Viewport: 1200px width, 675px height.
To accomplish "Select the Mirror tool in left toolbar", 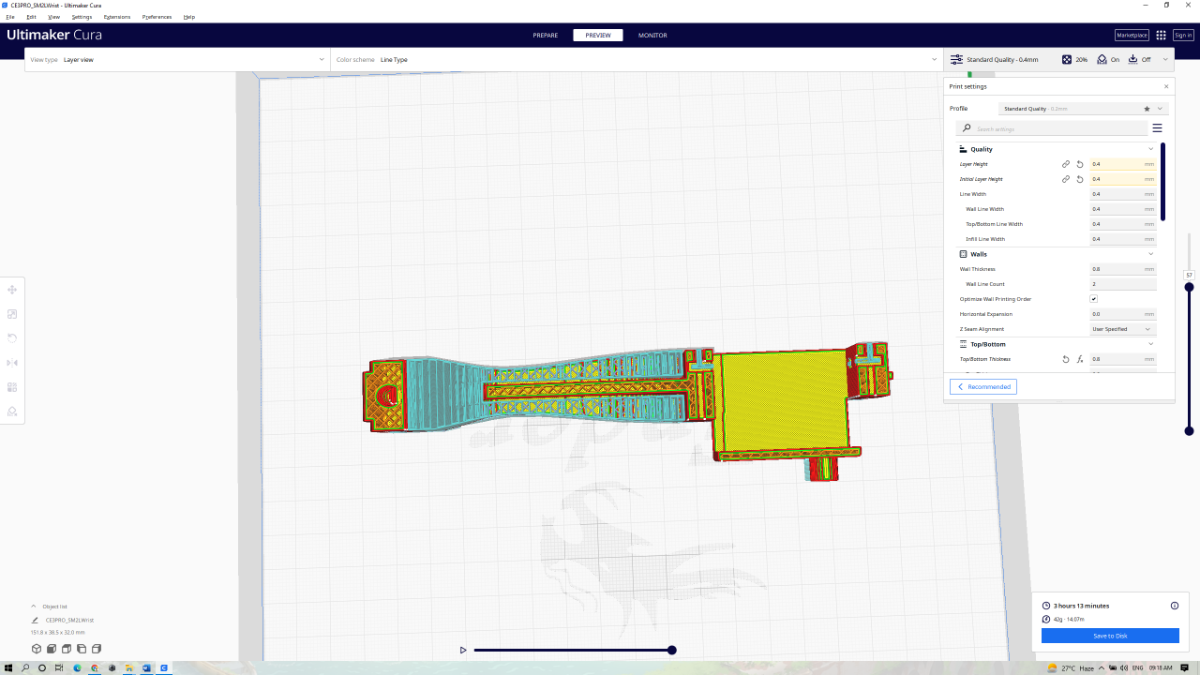I will [12, 362].
